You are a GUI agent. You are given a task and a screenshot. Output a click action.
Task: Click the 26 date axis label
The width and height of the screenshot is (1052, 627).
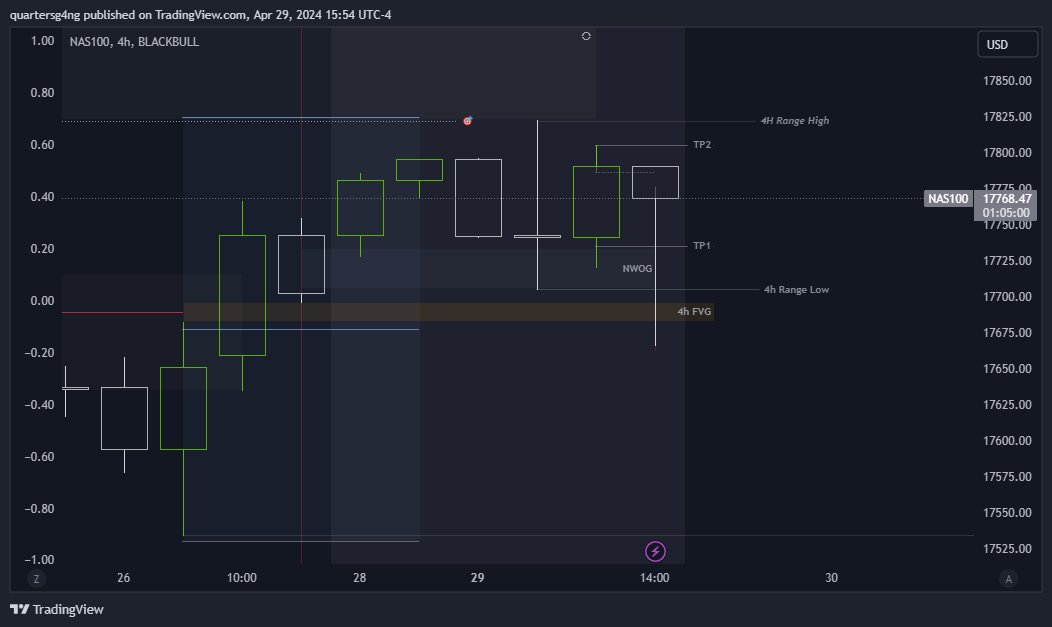point(123,578)
